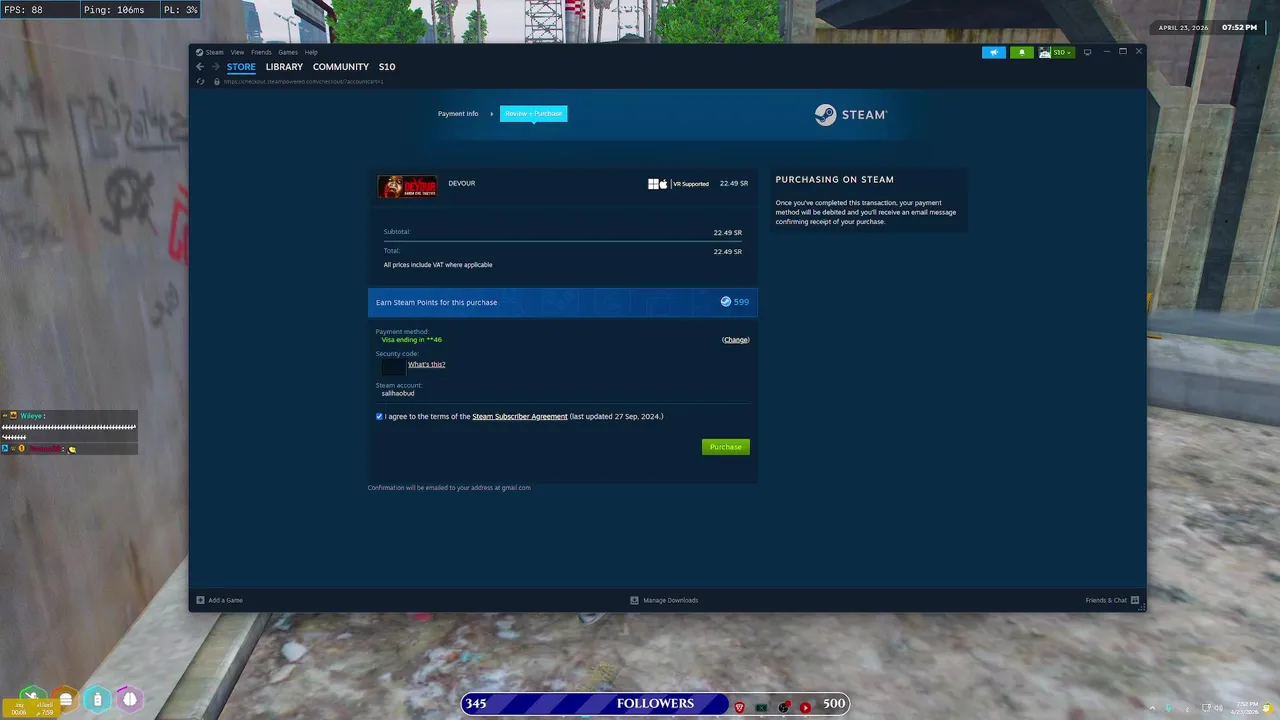1280x720 pixels.
Task: Open the Help menu
Action: (311, 52)
